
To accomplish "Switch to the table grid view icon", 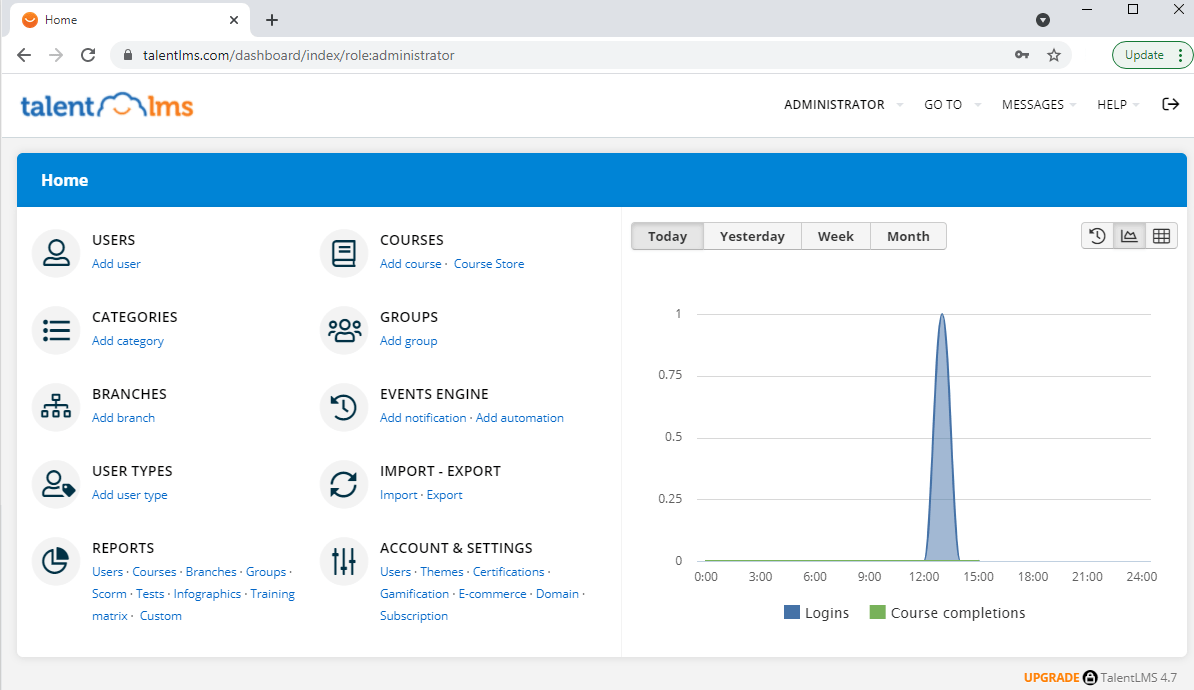I will [1161, 236].
